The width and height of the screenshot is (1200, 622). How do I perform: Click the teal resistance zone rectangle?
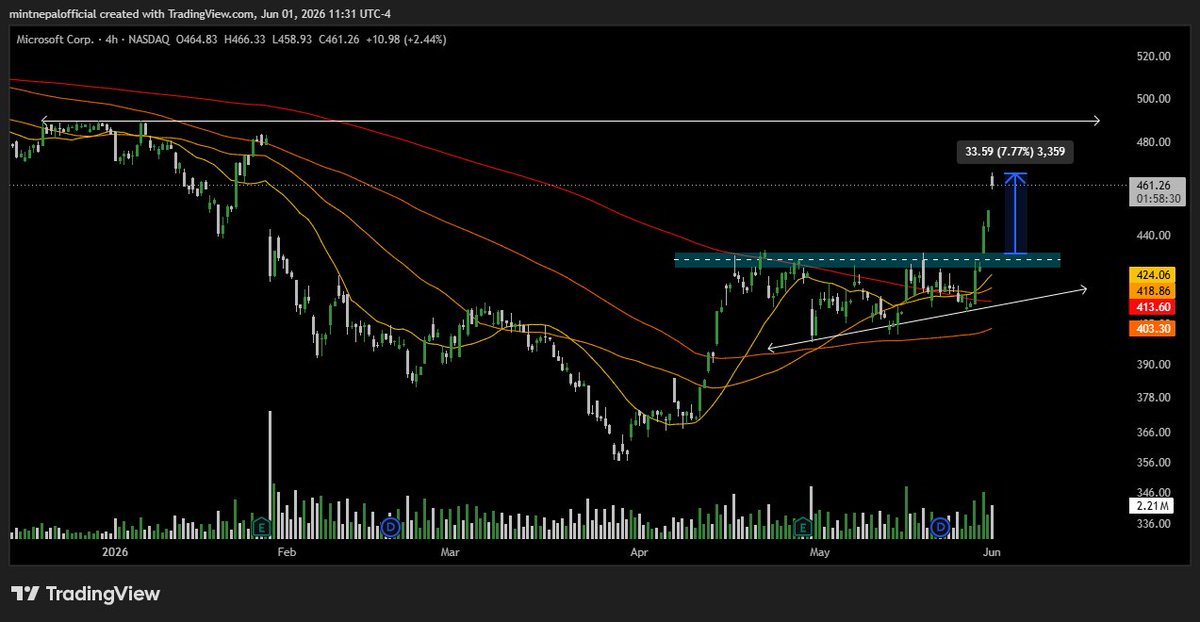867,260
